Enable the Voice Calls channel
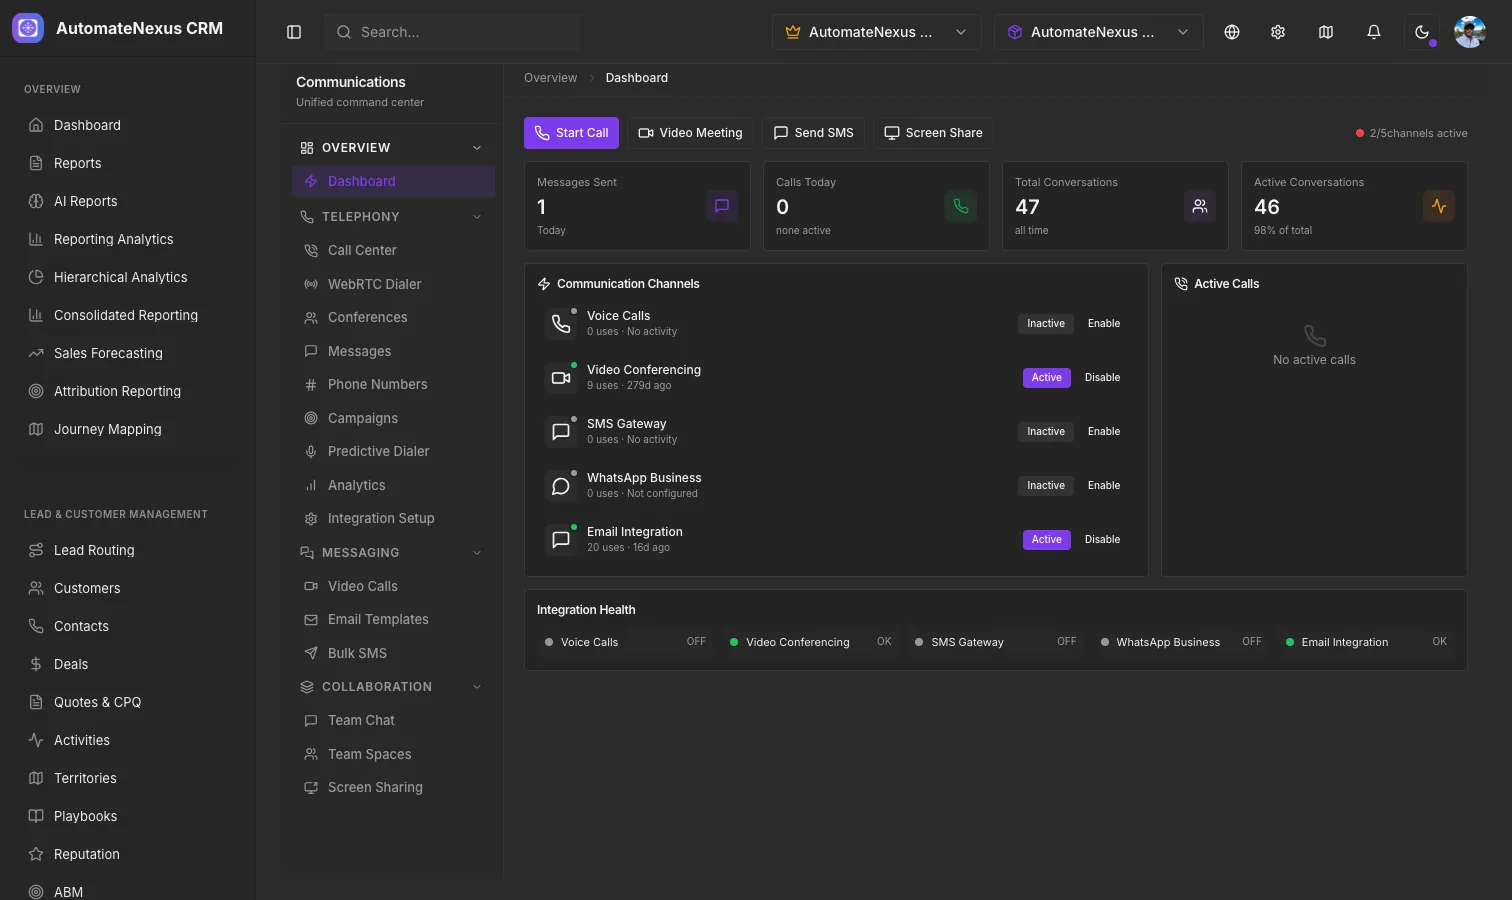This screenshot has width=1512, height=900. [1104, 324]
